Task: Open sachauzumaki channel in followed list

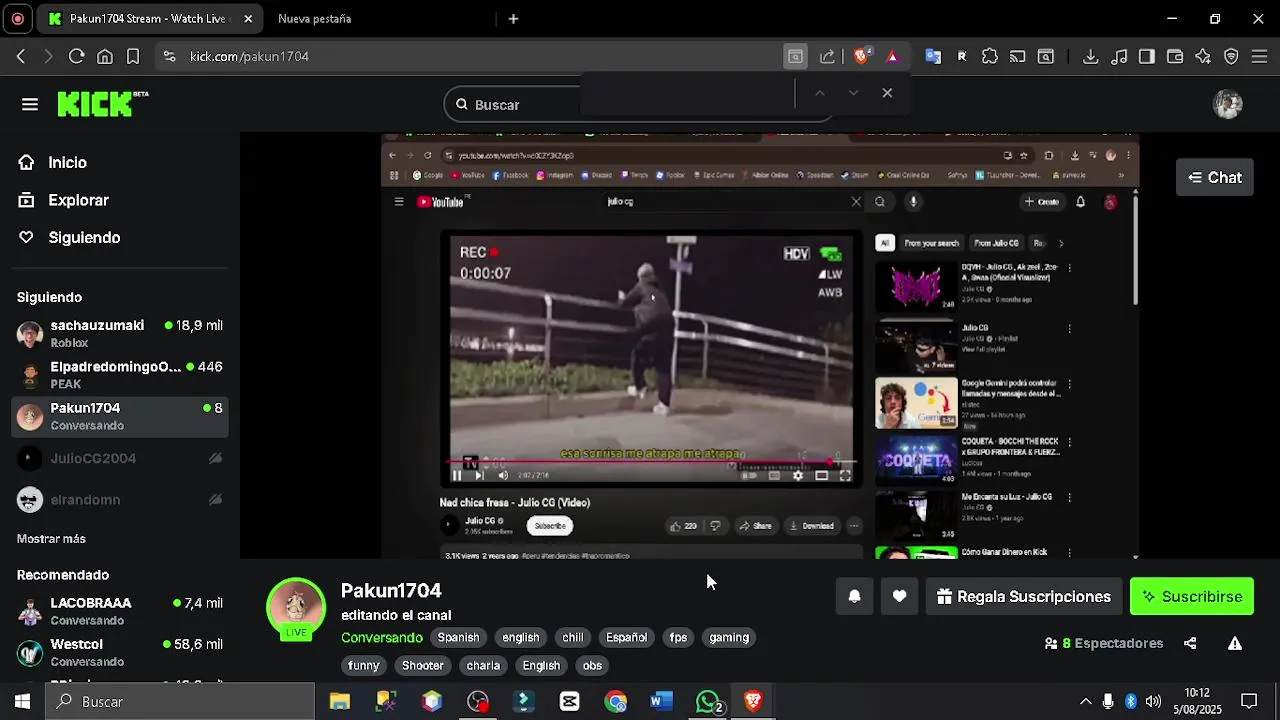Action: point(120,334)
